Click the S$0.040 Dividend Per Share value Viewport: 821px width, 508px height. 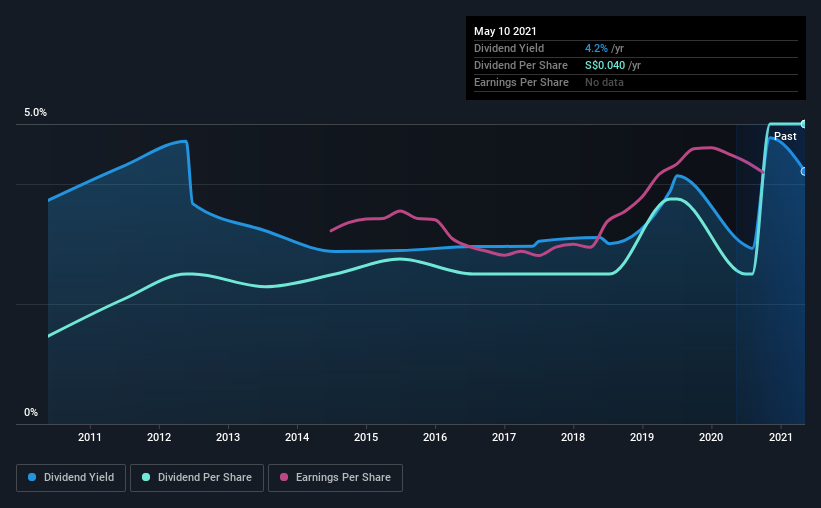point(605,65)
